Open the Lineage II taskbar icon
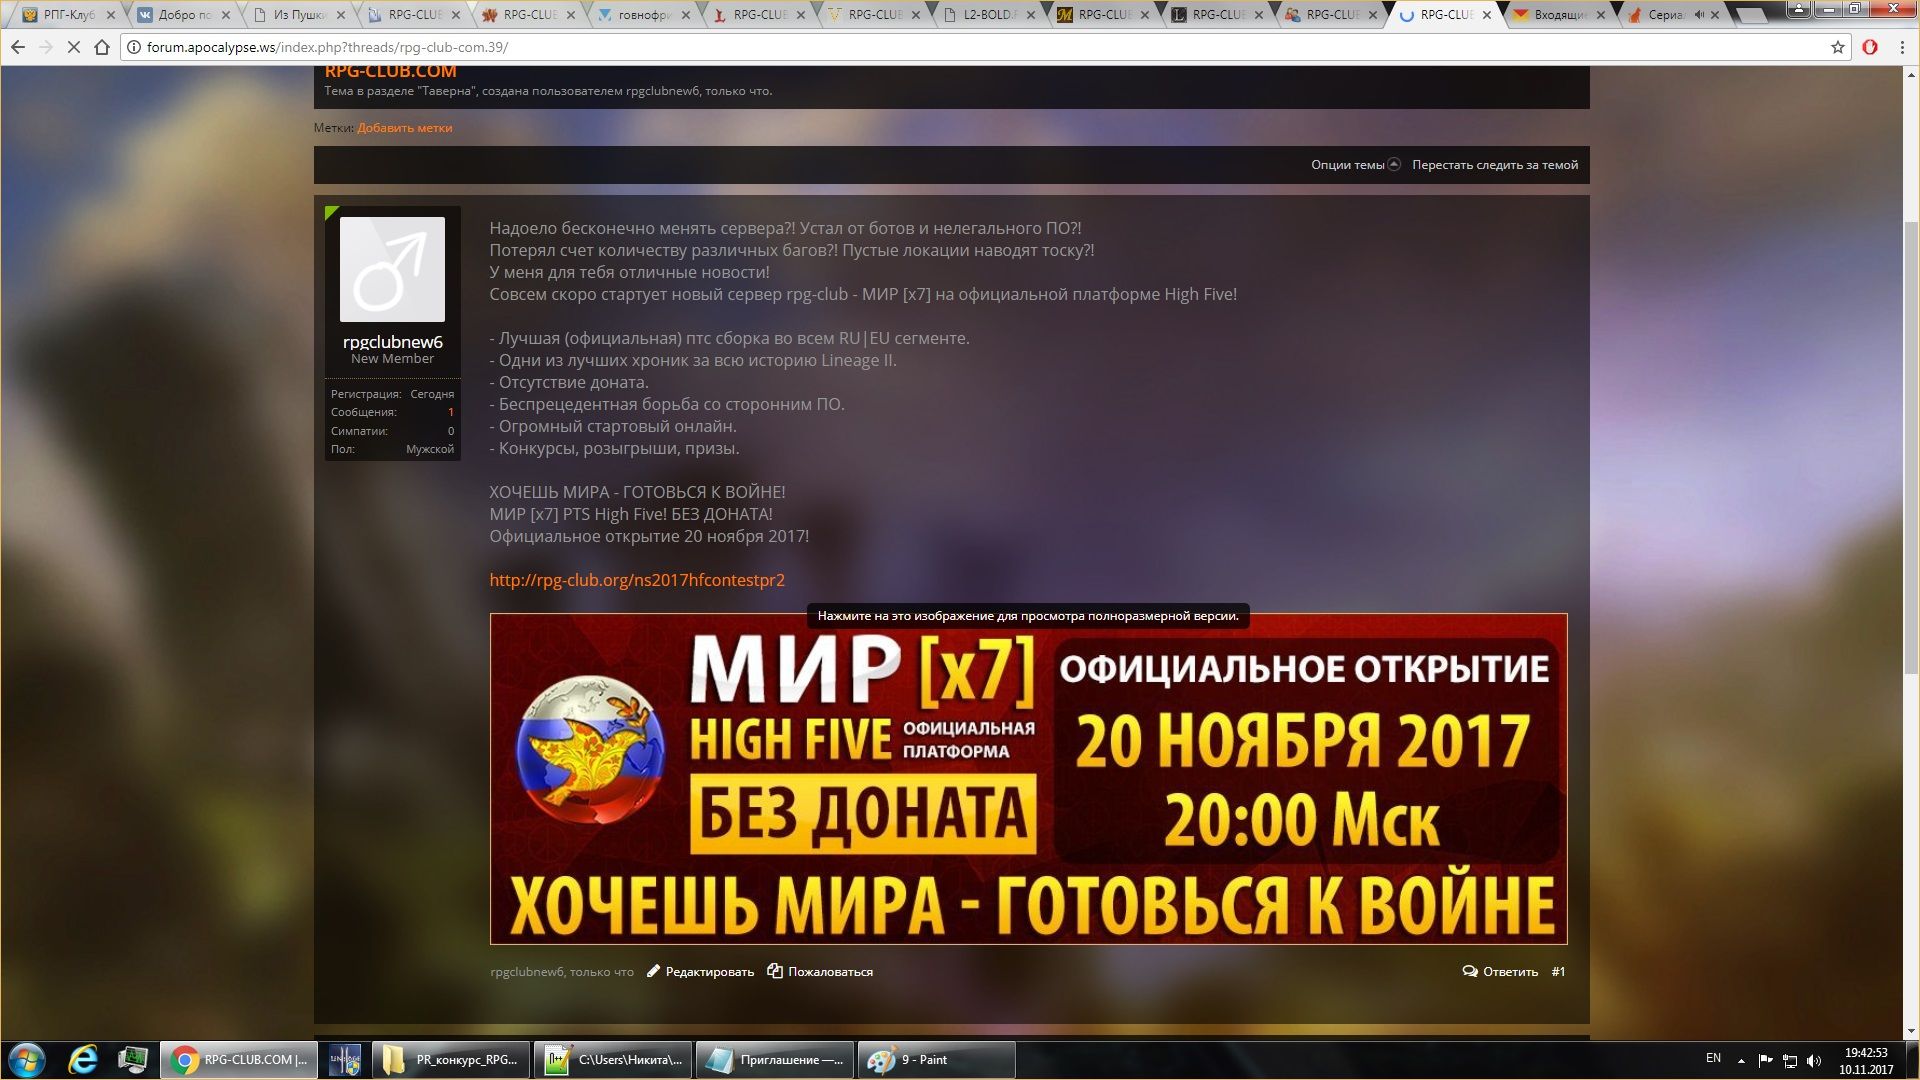 pos(345,1060)
